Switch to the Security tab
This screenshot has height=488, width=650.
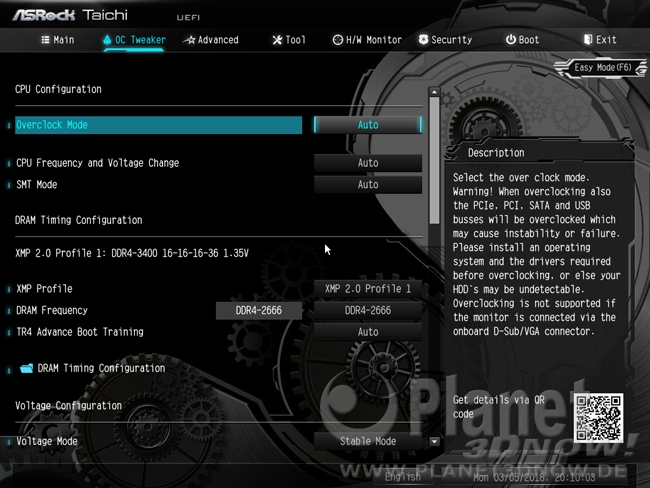445,40
